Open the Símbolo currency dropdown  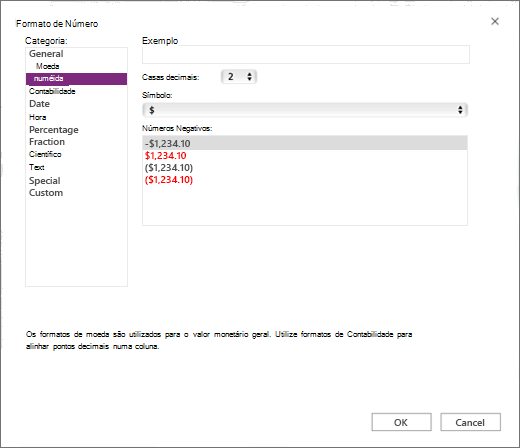tap(305, 110)
